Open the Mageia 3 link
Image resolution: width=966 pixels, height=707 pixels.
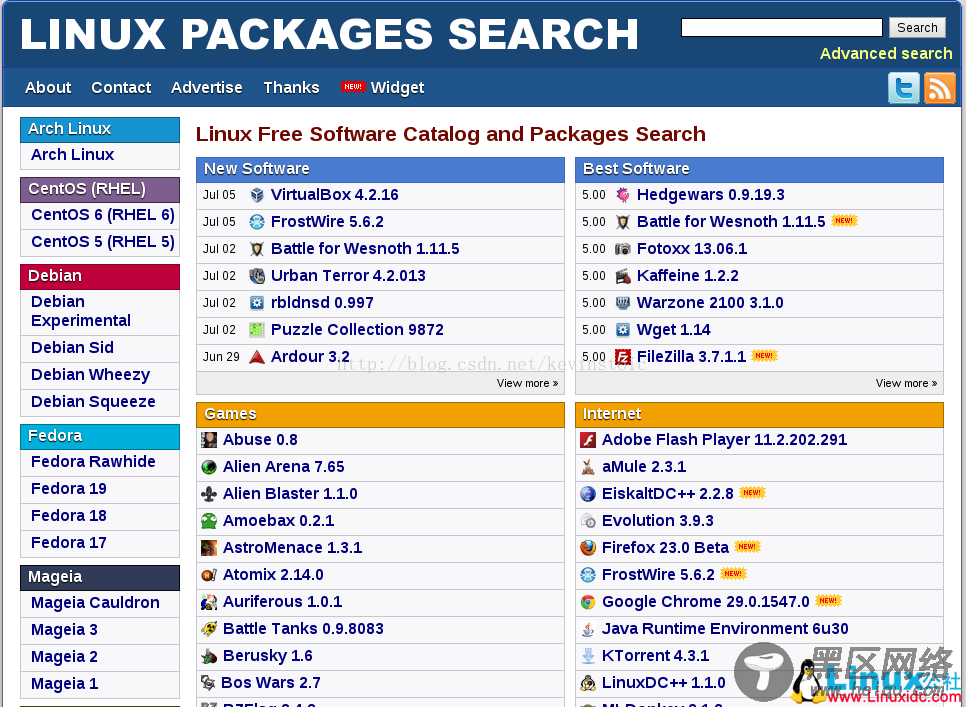click(64, 630)
